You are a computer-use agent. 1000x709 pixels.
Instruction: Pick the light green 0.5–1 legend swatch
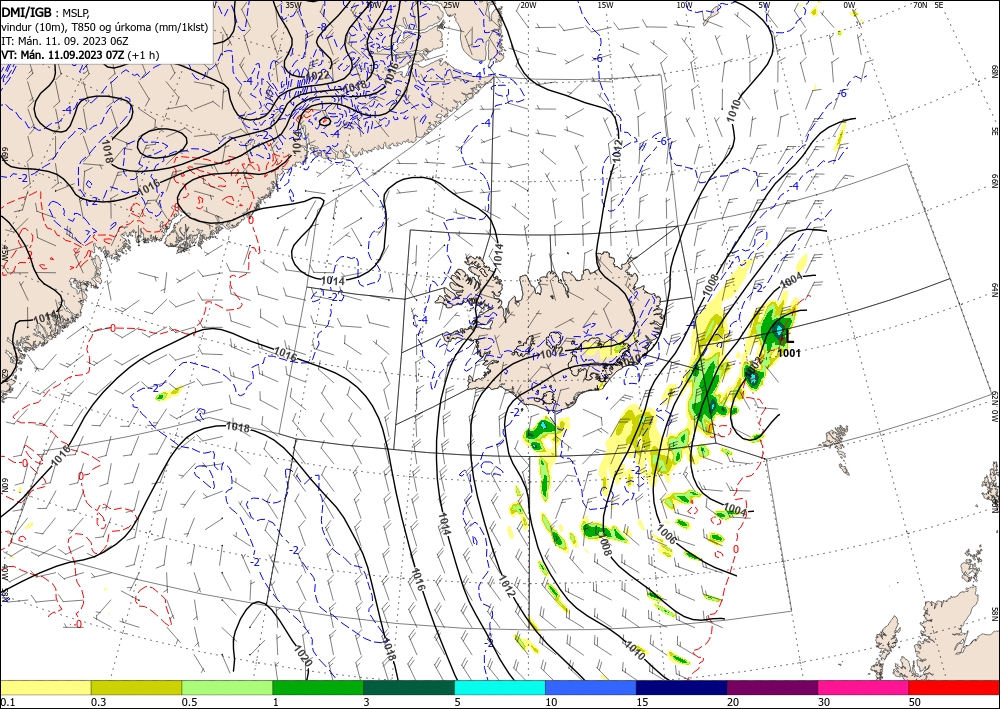[x=227, y=687]
